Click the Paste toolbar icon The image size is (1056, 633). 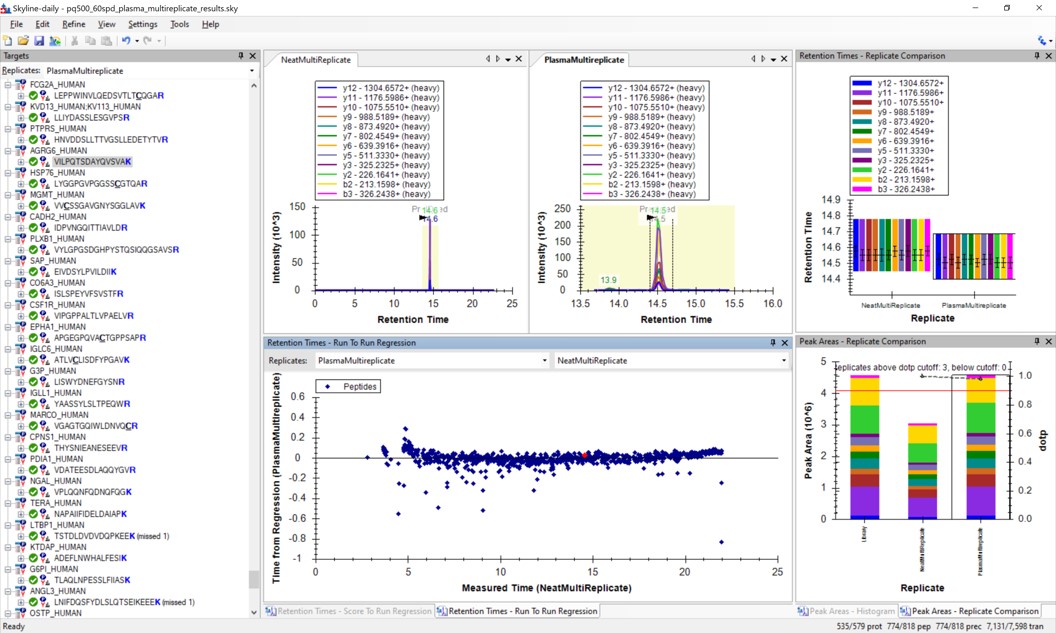pyautogui.click(x=106, y=41)
